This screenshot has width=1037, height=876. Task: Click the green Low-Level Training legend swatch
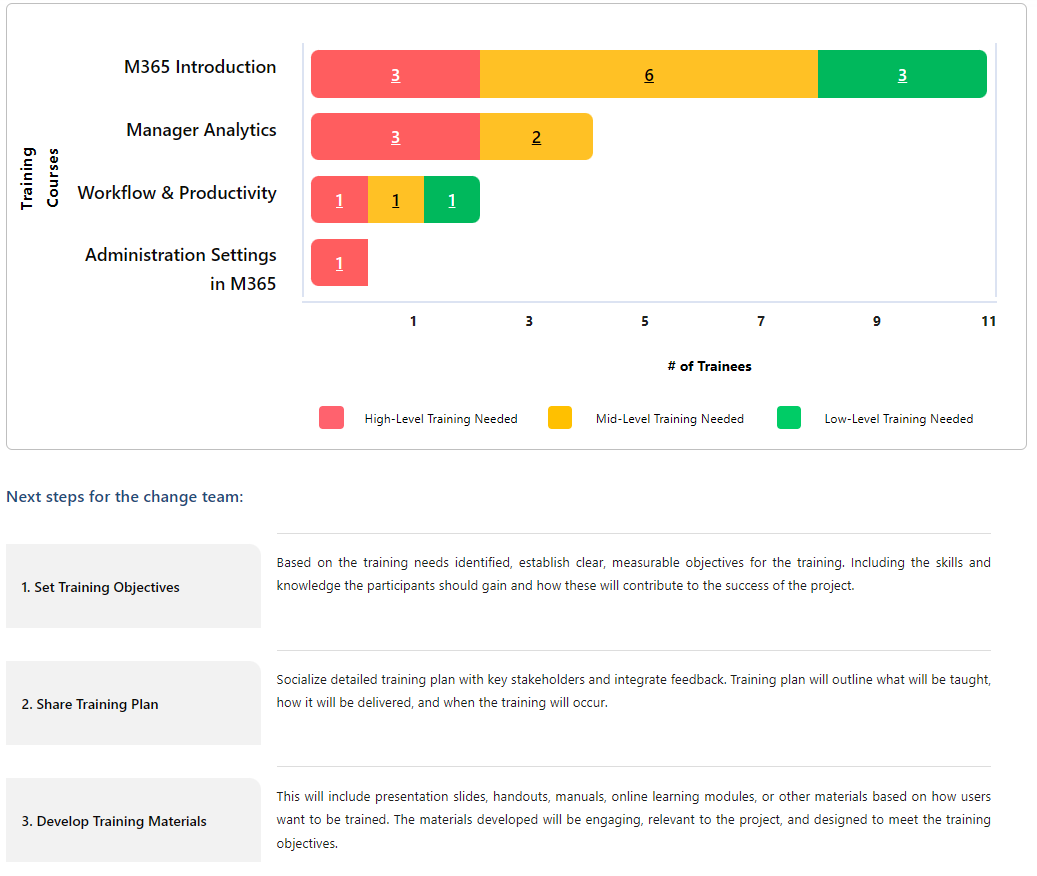[x=788, y=418]
